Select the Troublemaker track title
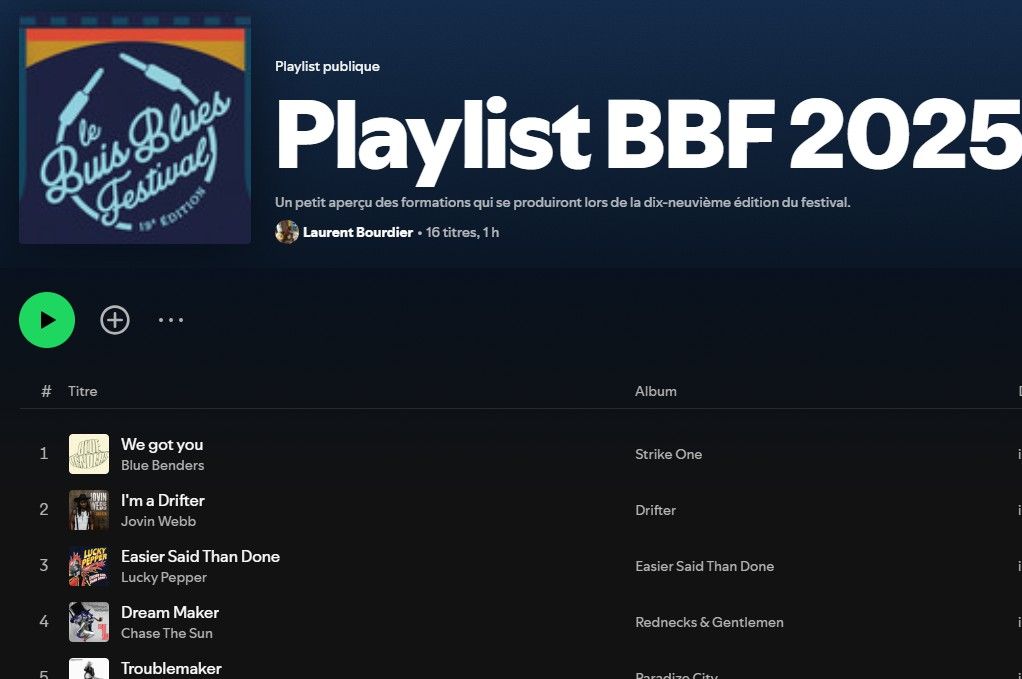Viewport: 1022px width, 679px height. point(171,669)
